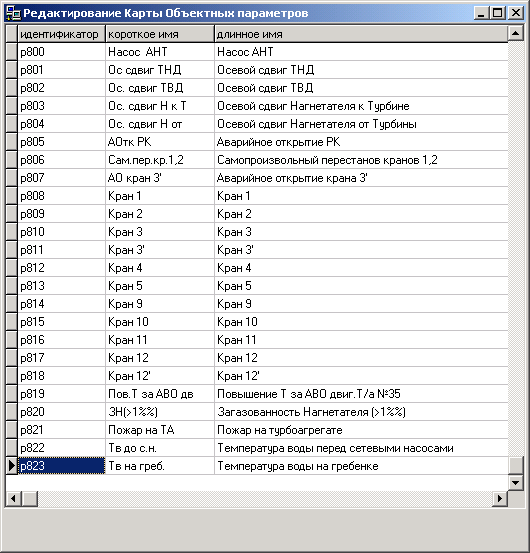This screenshot has height=553, width=530.
Task: Select short name cell 'Кран 10'
Action: 160,322
